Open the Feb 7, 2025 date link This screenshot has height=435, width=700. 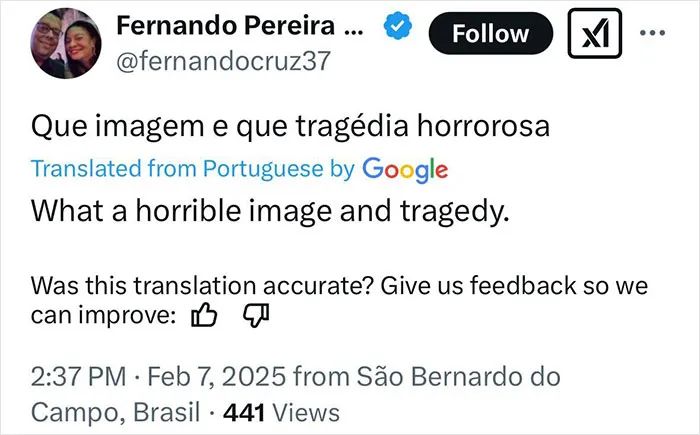click(216, 376)
